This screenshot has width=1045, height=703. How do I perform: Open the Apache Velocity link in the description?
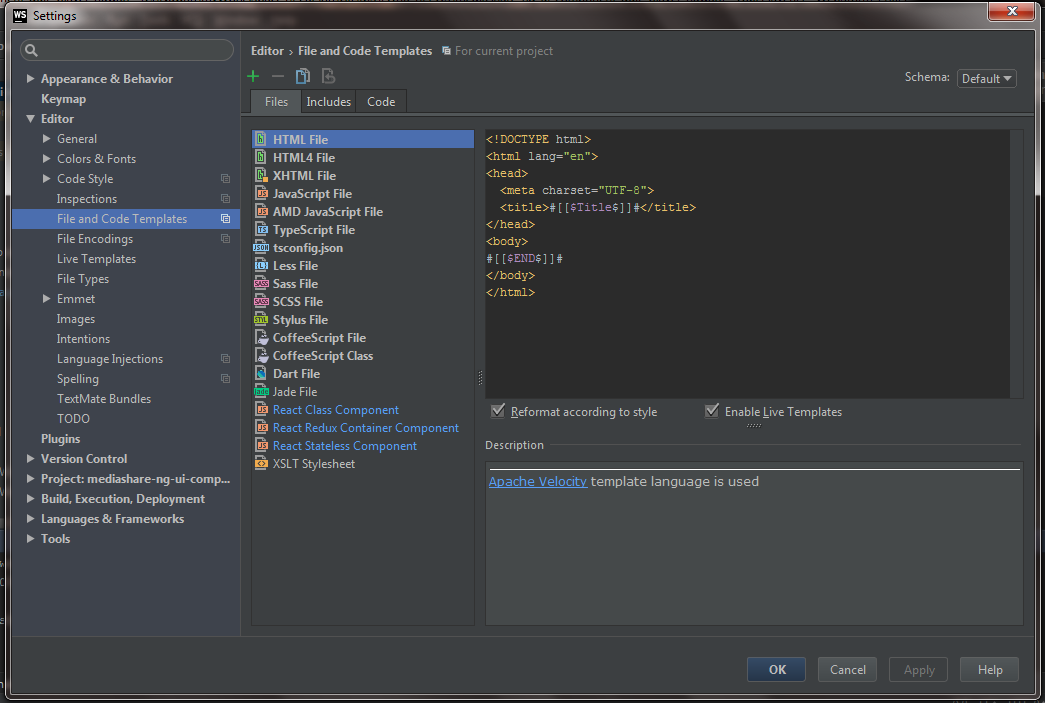tap(538, 481)
